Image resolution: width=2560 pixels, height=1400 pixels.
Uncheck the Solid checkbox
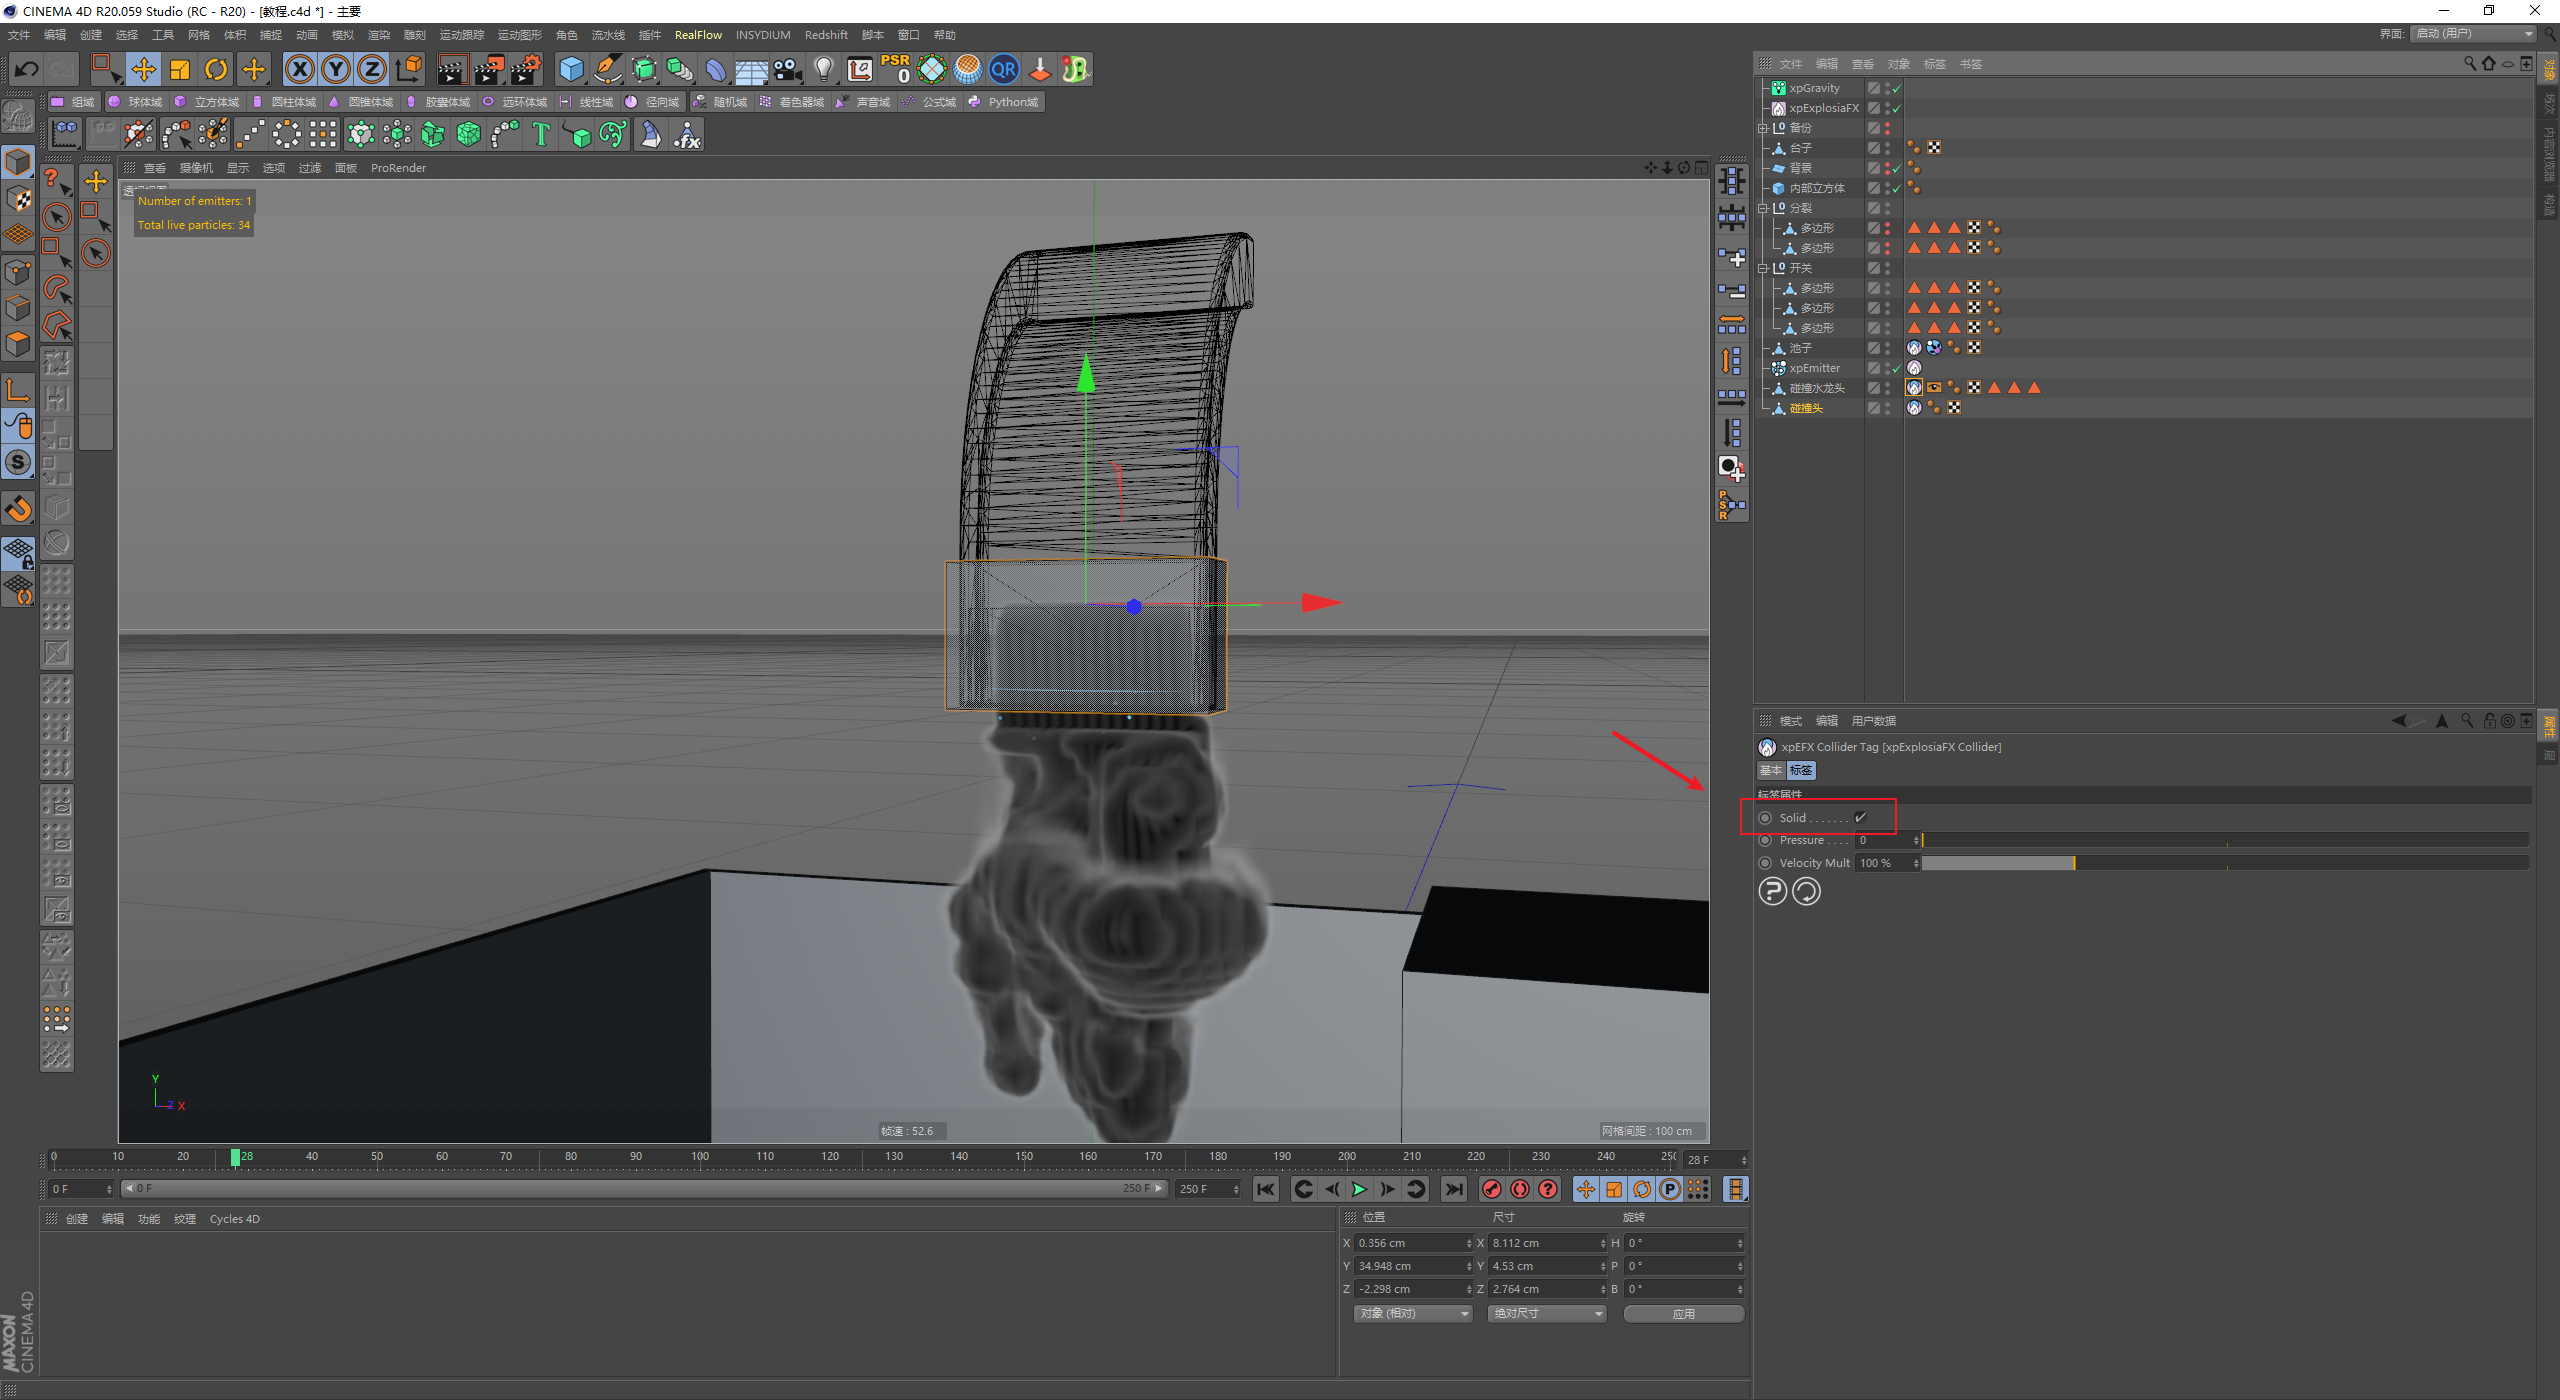pos(1860,818)
